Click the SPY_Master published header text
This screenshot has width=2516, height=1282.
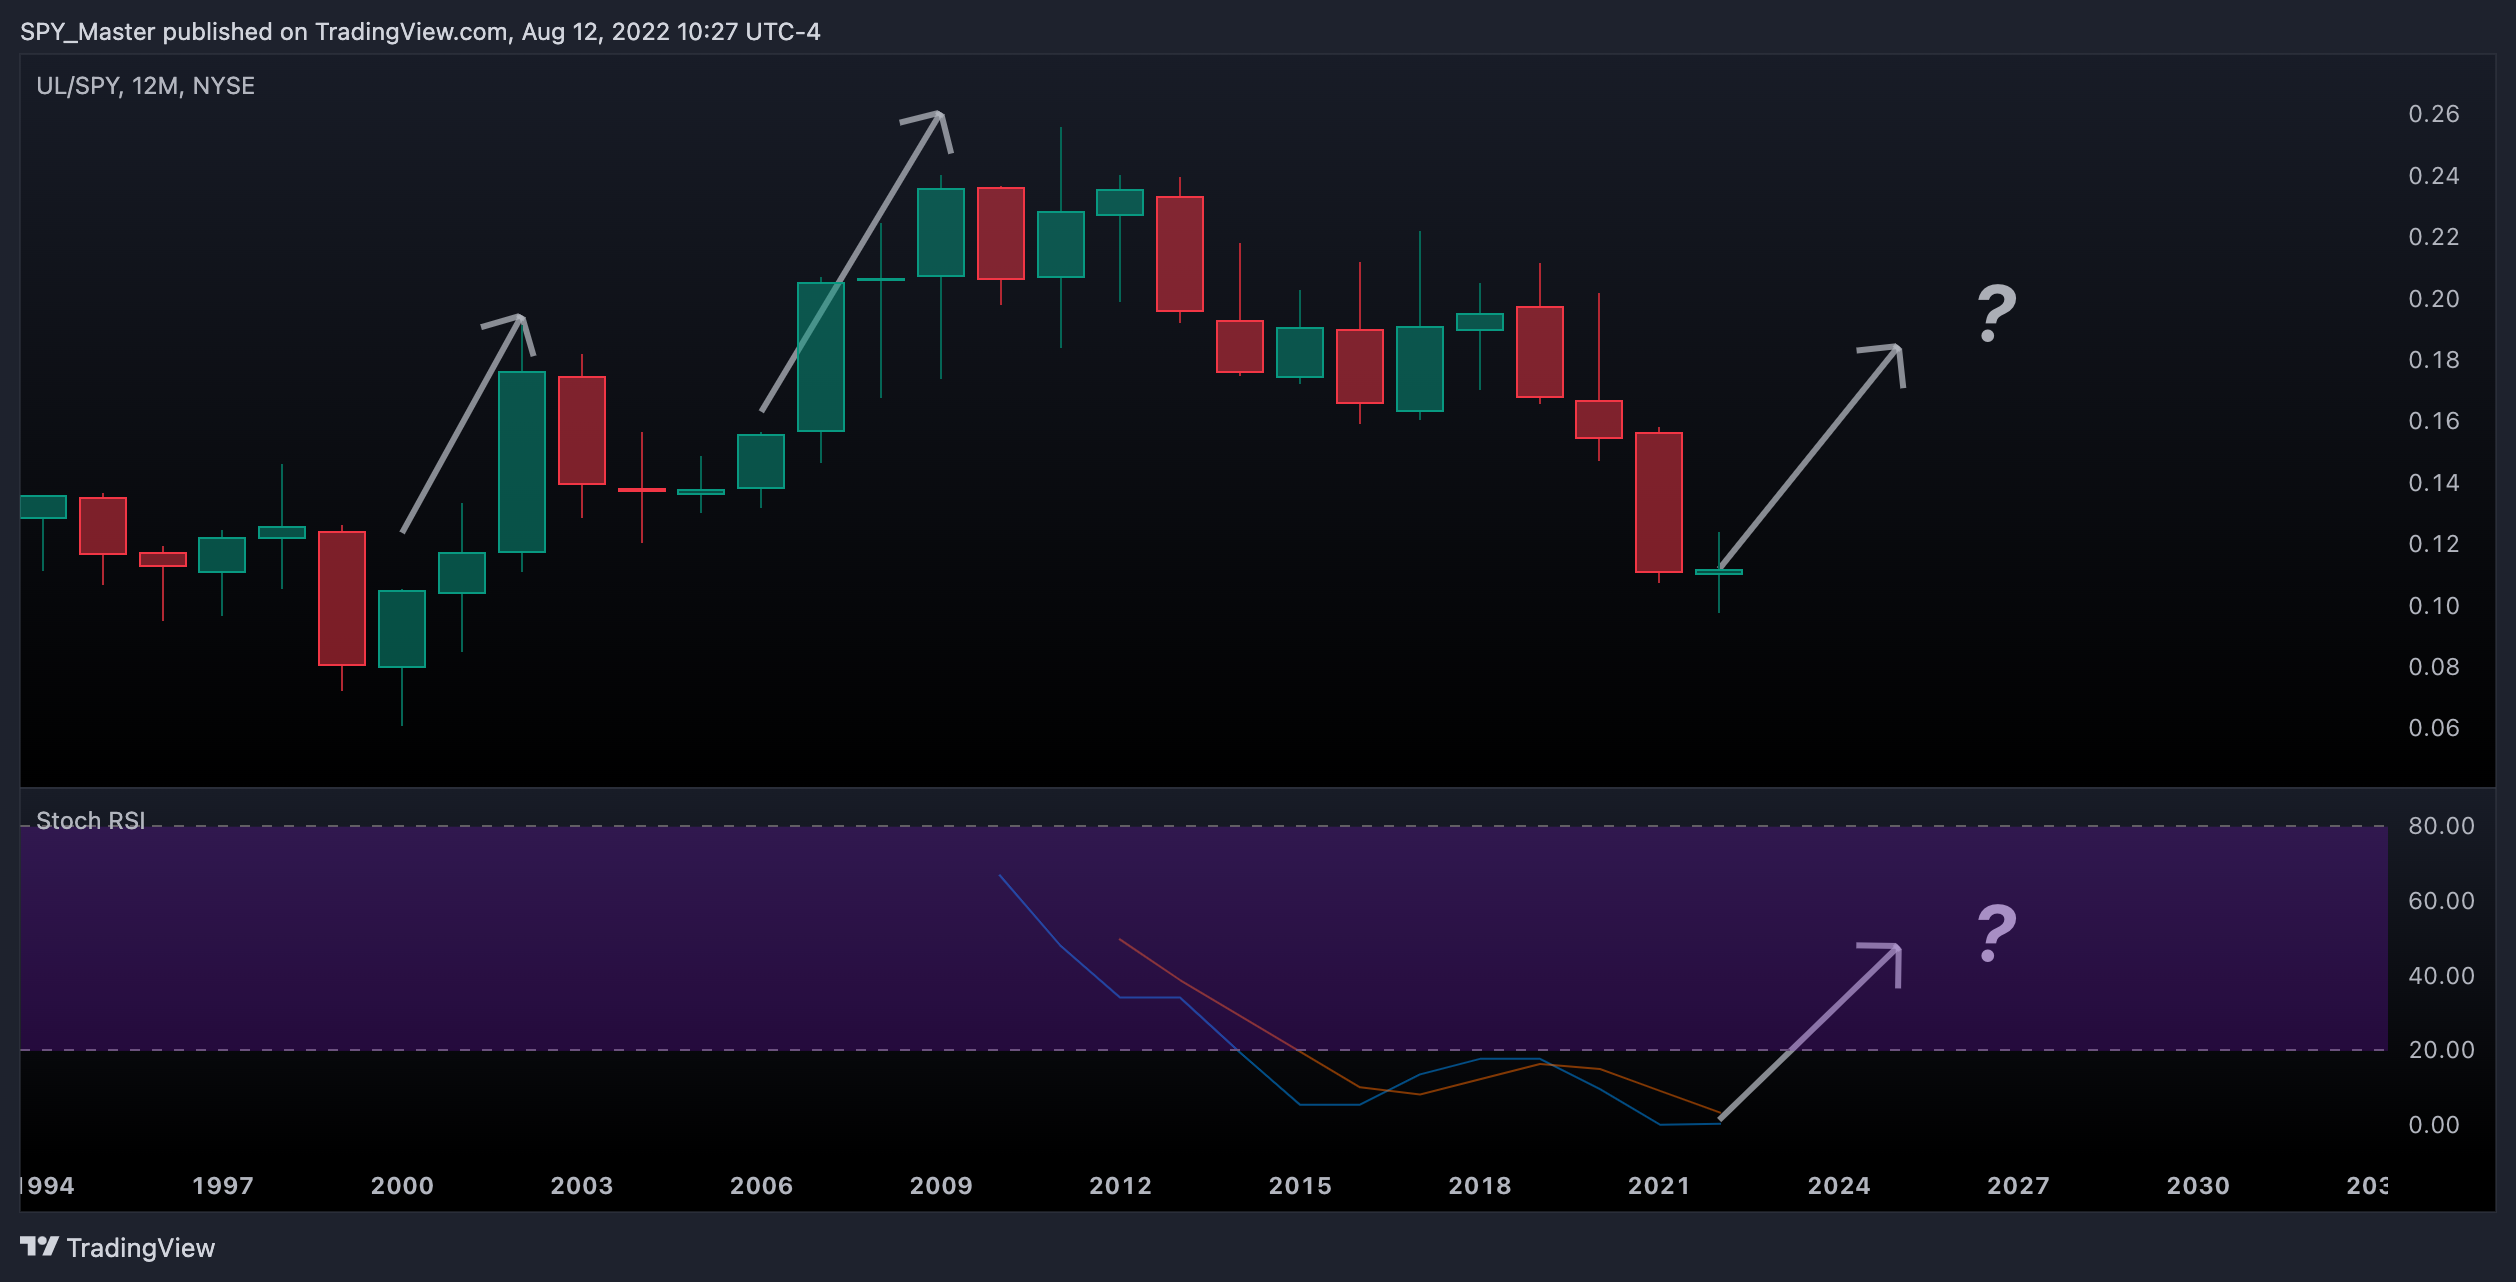click(420, 32)
